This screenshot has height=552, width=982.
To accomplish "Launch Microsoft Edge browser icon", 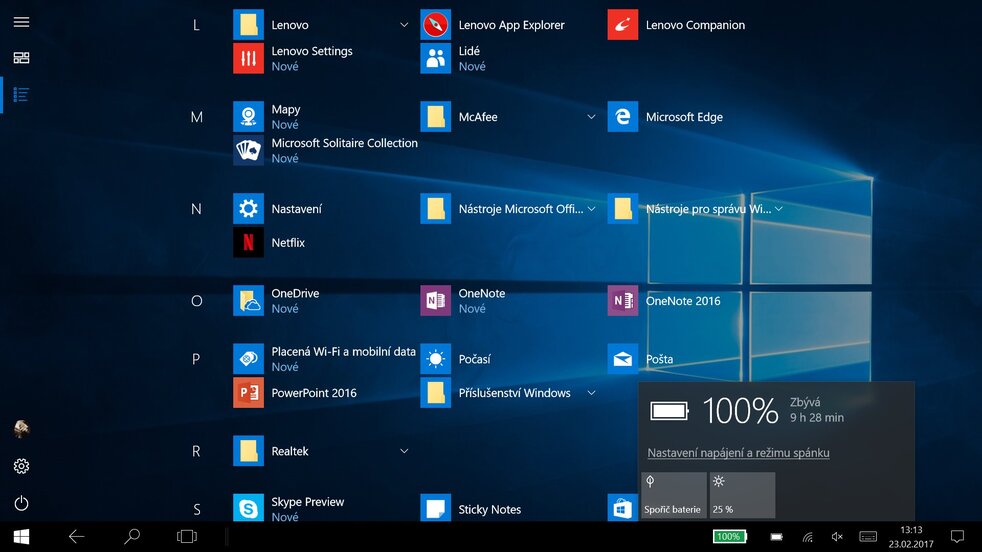I will (x=623, y=117).
